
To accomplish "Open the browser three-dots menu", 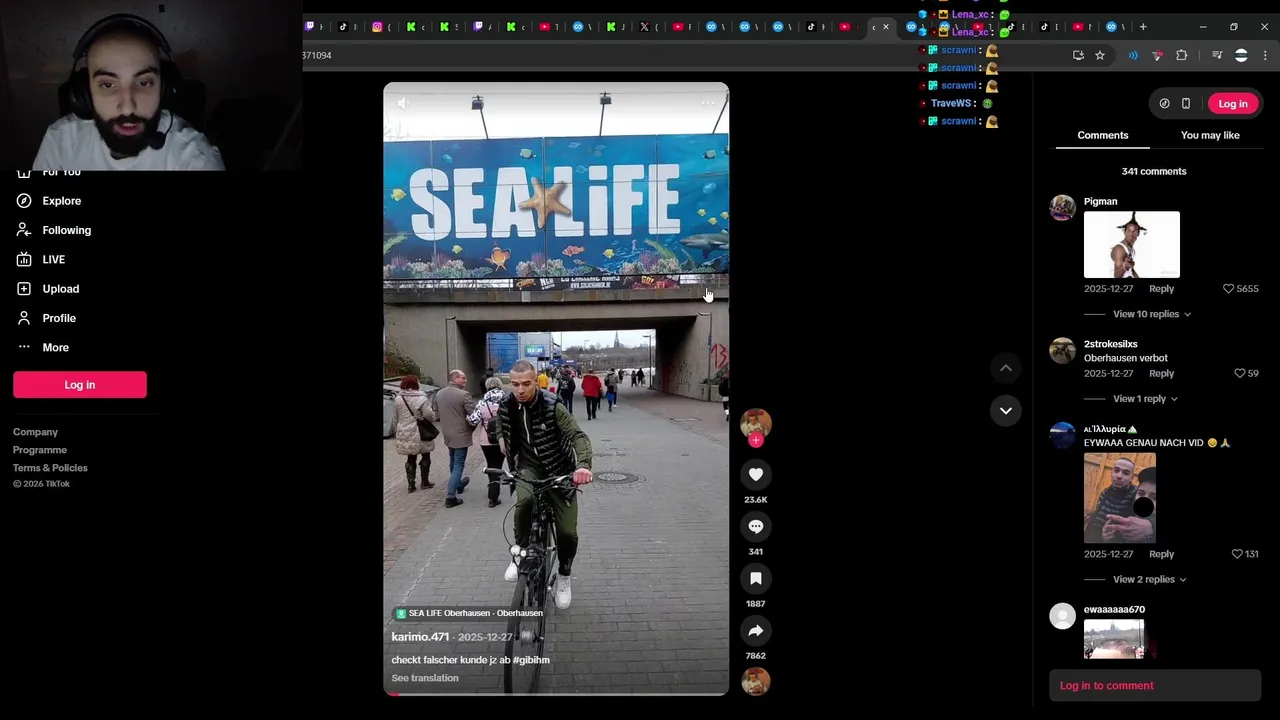I will tap(1265, 56).
